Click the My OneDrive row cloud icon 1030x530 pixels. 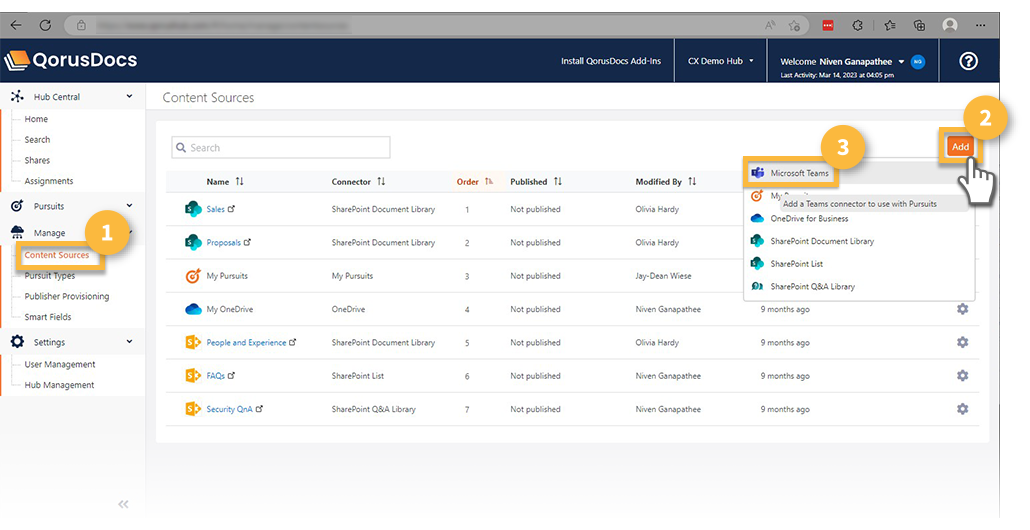point(192,309)
